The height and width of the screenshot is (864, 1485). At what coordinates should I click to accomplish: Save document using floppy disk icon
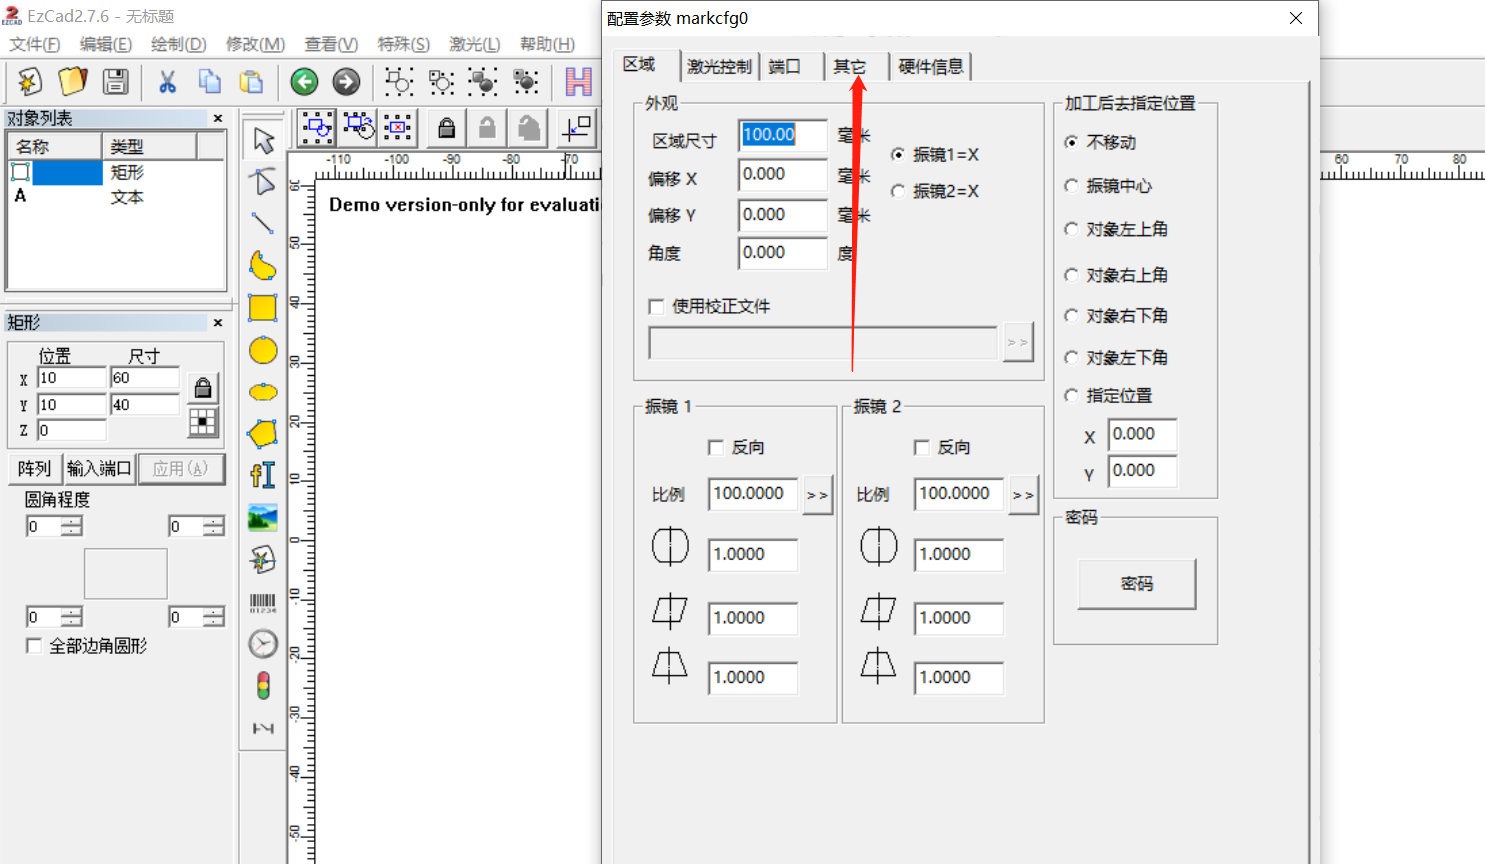(116, 82)
